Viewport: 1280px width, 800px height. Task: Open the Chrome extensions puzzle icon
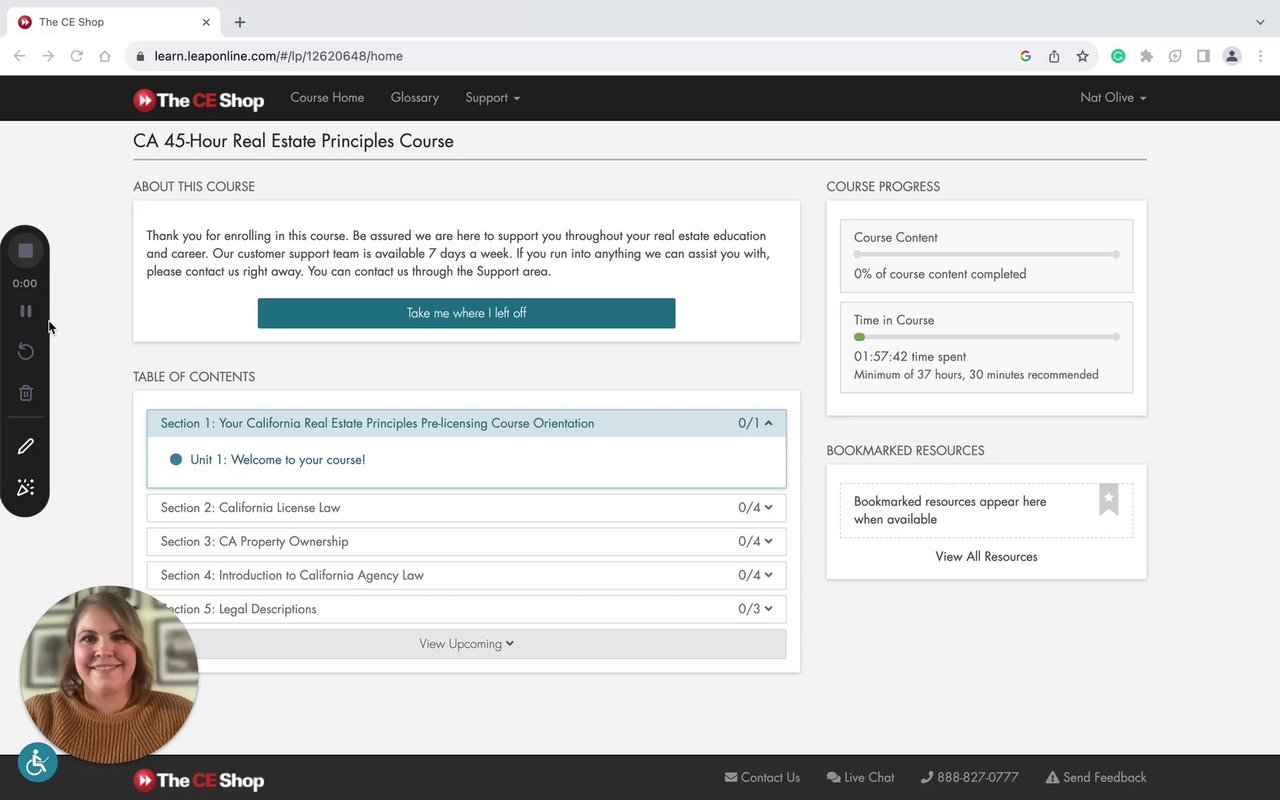click(1146, 56)
